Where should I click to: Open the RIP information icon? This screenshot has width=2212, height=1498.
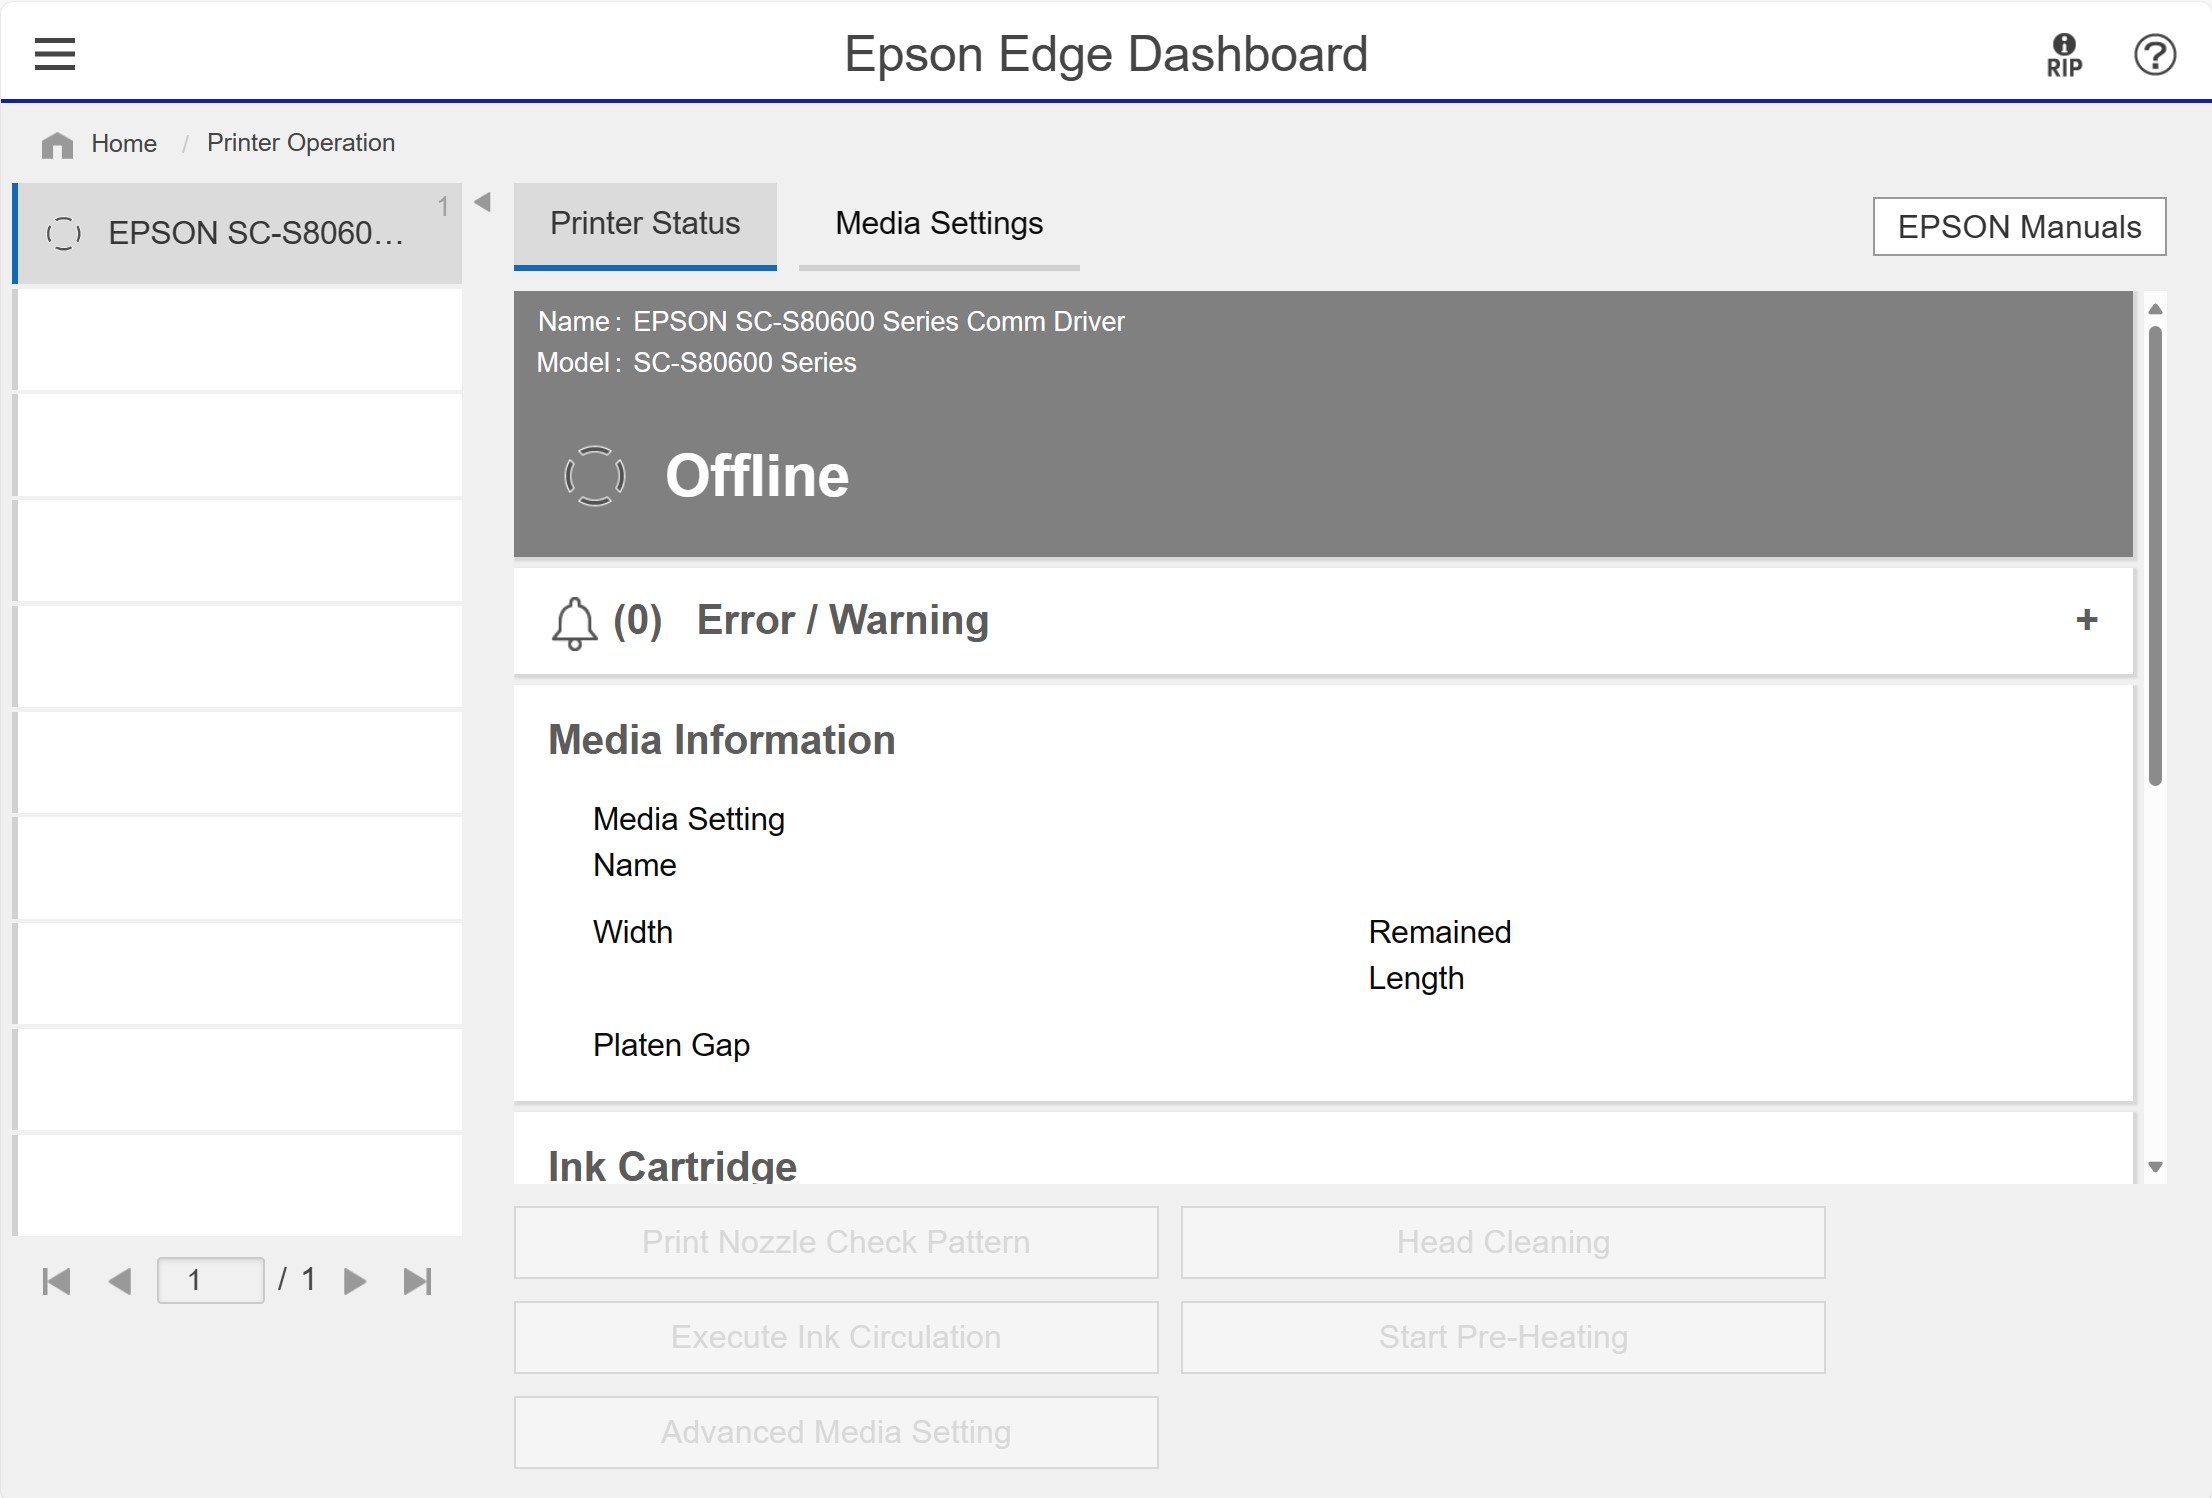2064,55
